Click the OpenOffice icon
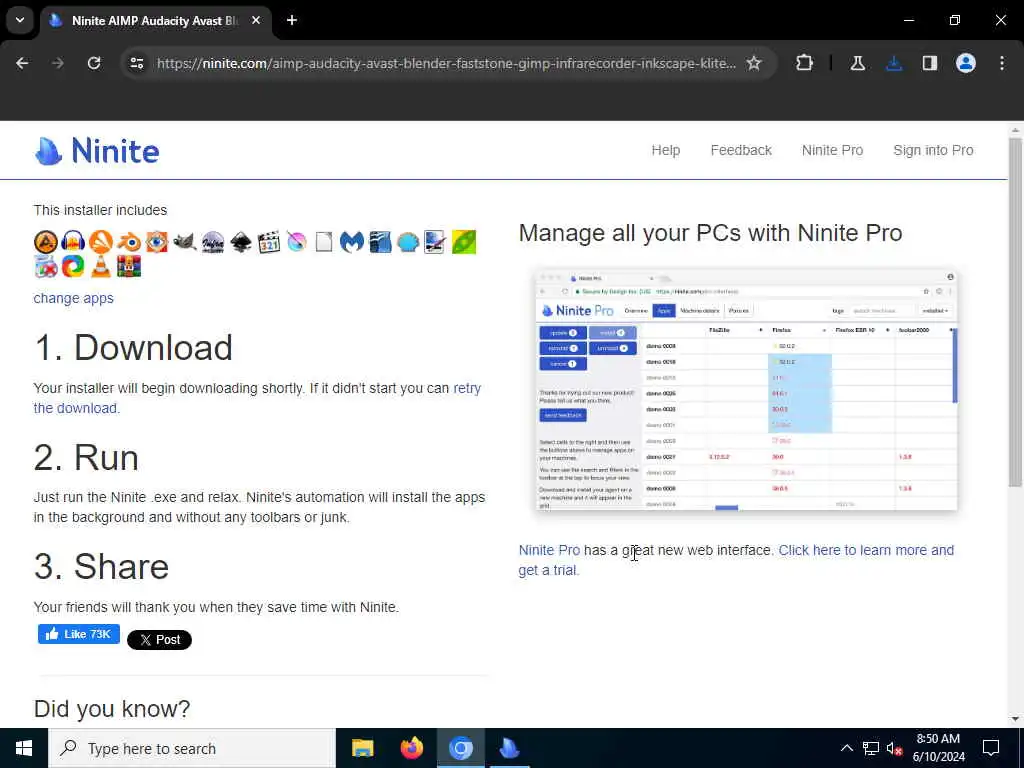 (380, 242)
